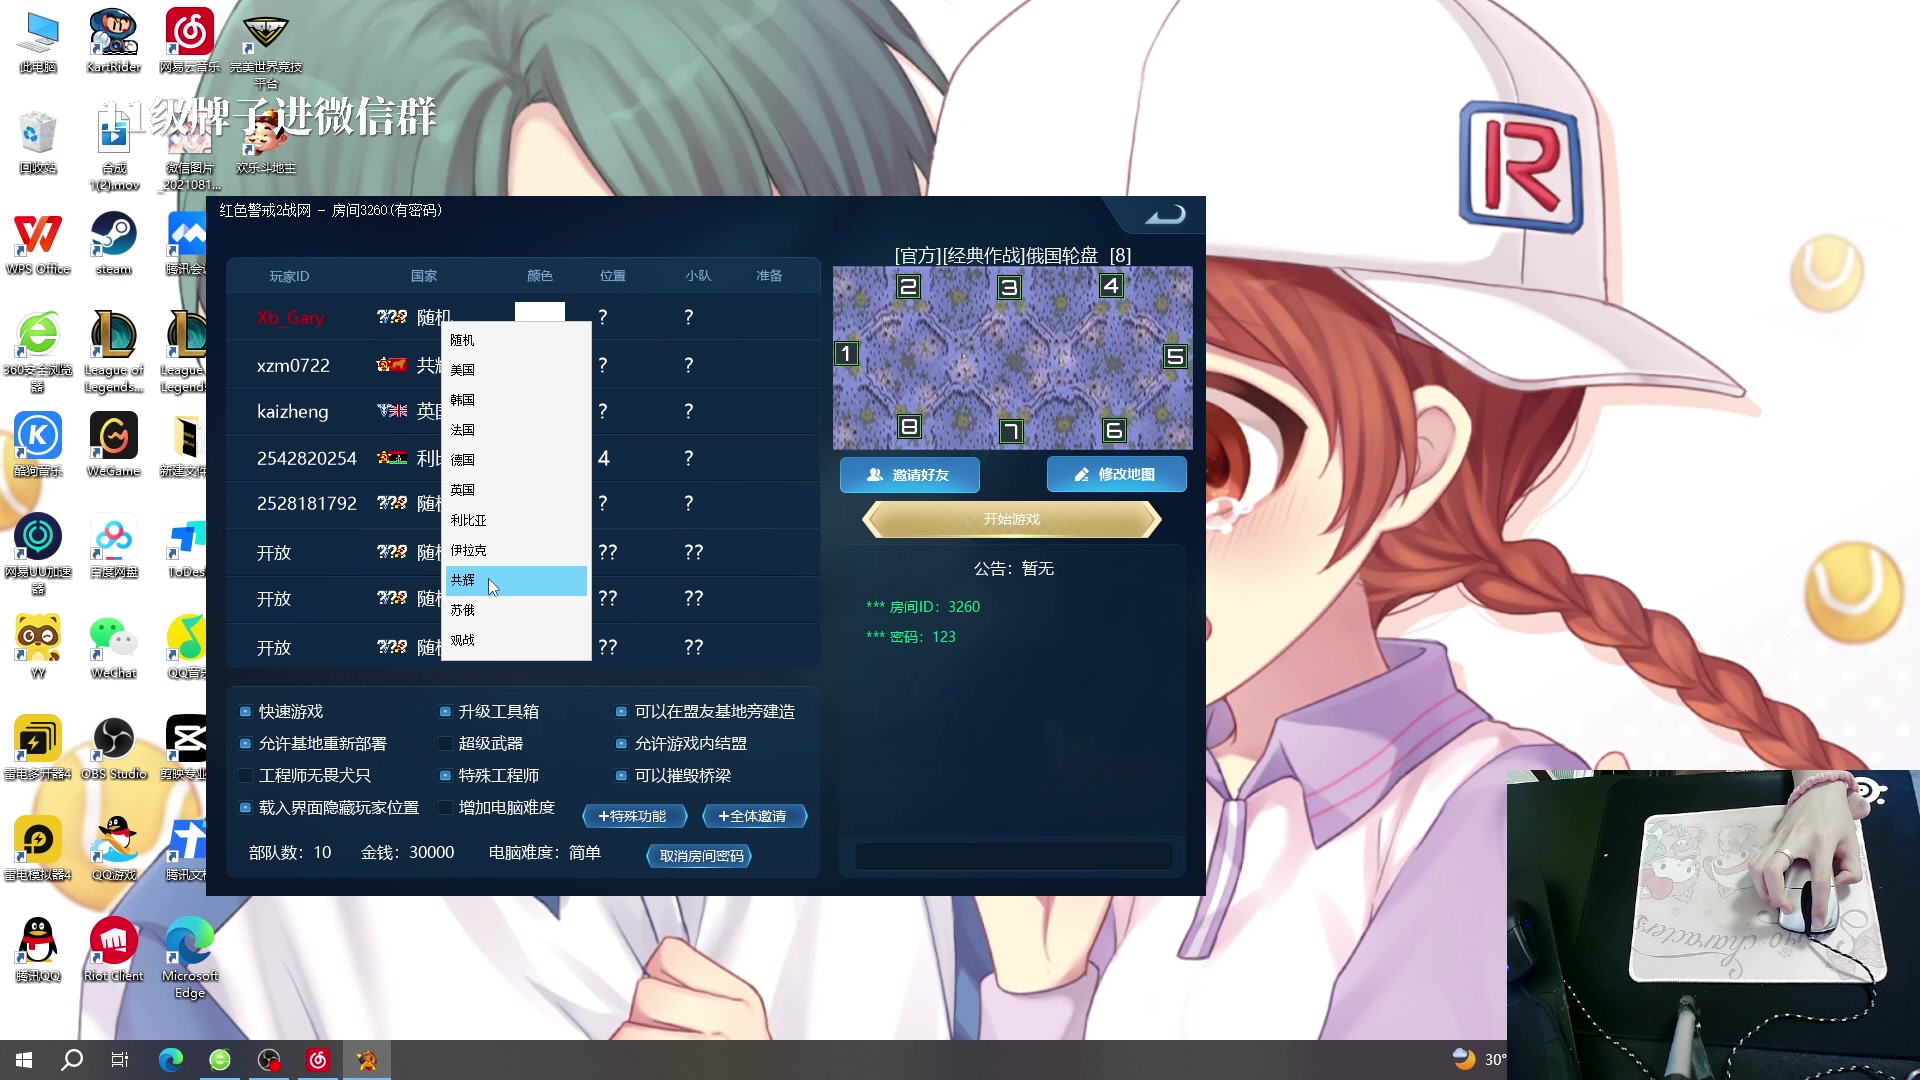Viewport: 1920px width, 1080px height.
Task: Choose 观战 spectator option
Action: coord(516,640)
